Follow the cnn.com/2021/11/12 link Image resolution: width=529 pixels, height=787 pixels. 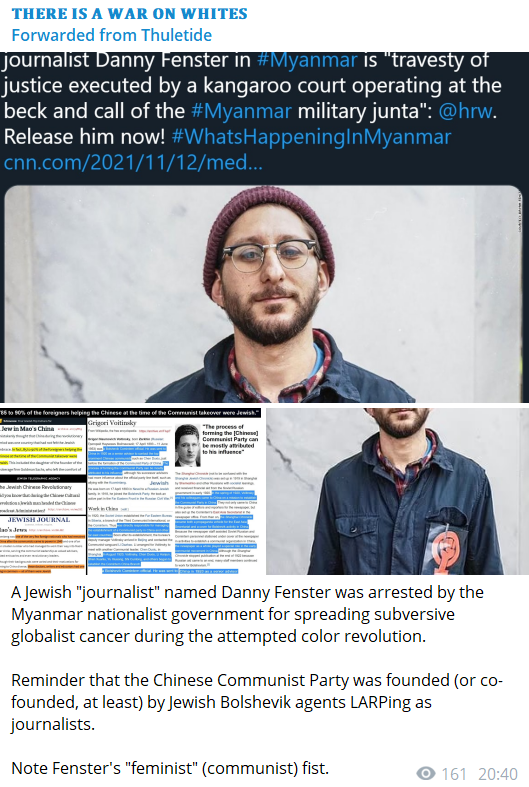click(133, 162)
